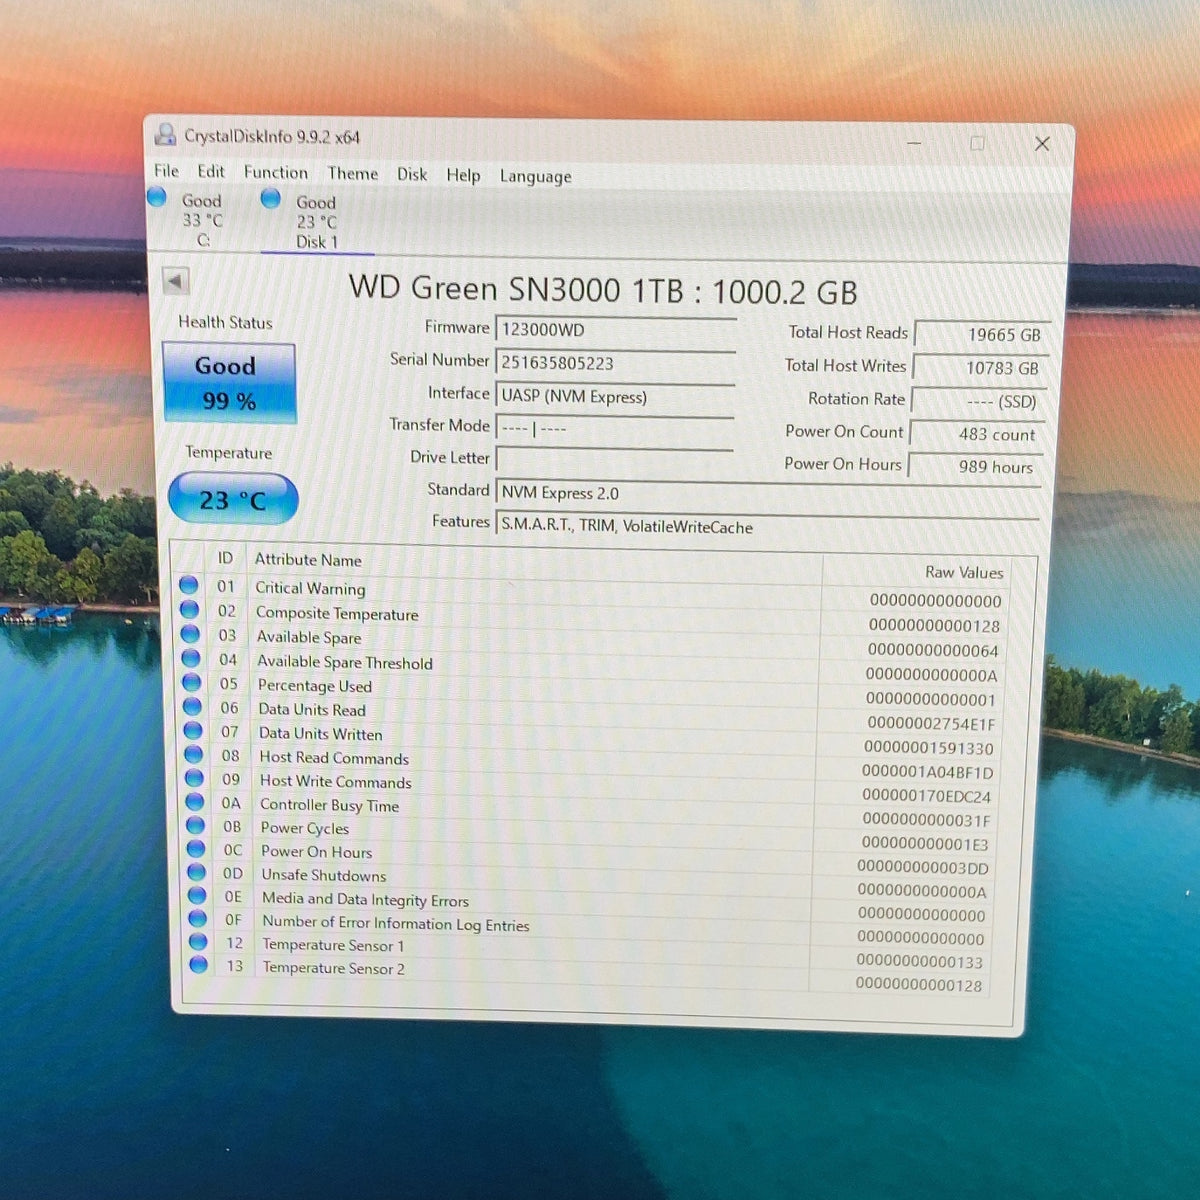Click the Good 99 % health status button

(229, 383)
